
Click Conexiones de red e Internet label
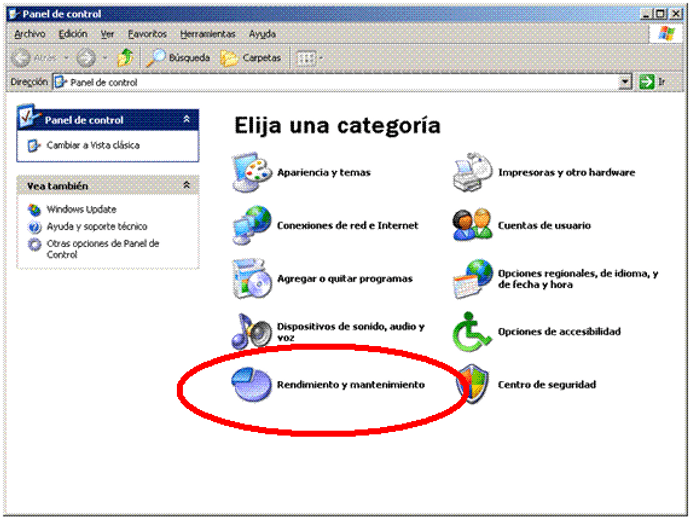point(348,225)
